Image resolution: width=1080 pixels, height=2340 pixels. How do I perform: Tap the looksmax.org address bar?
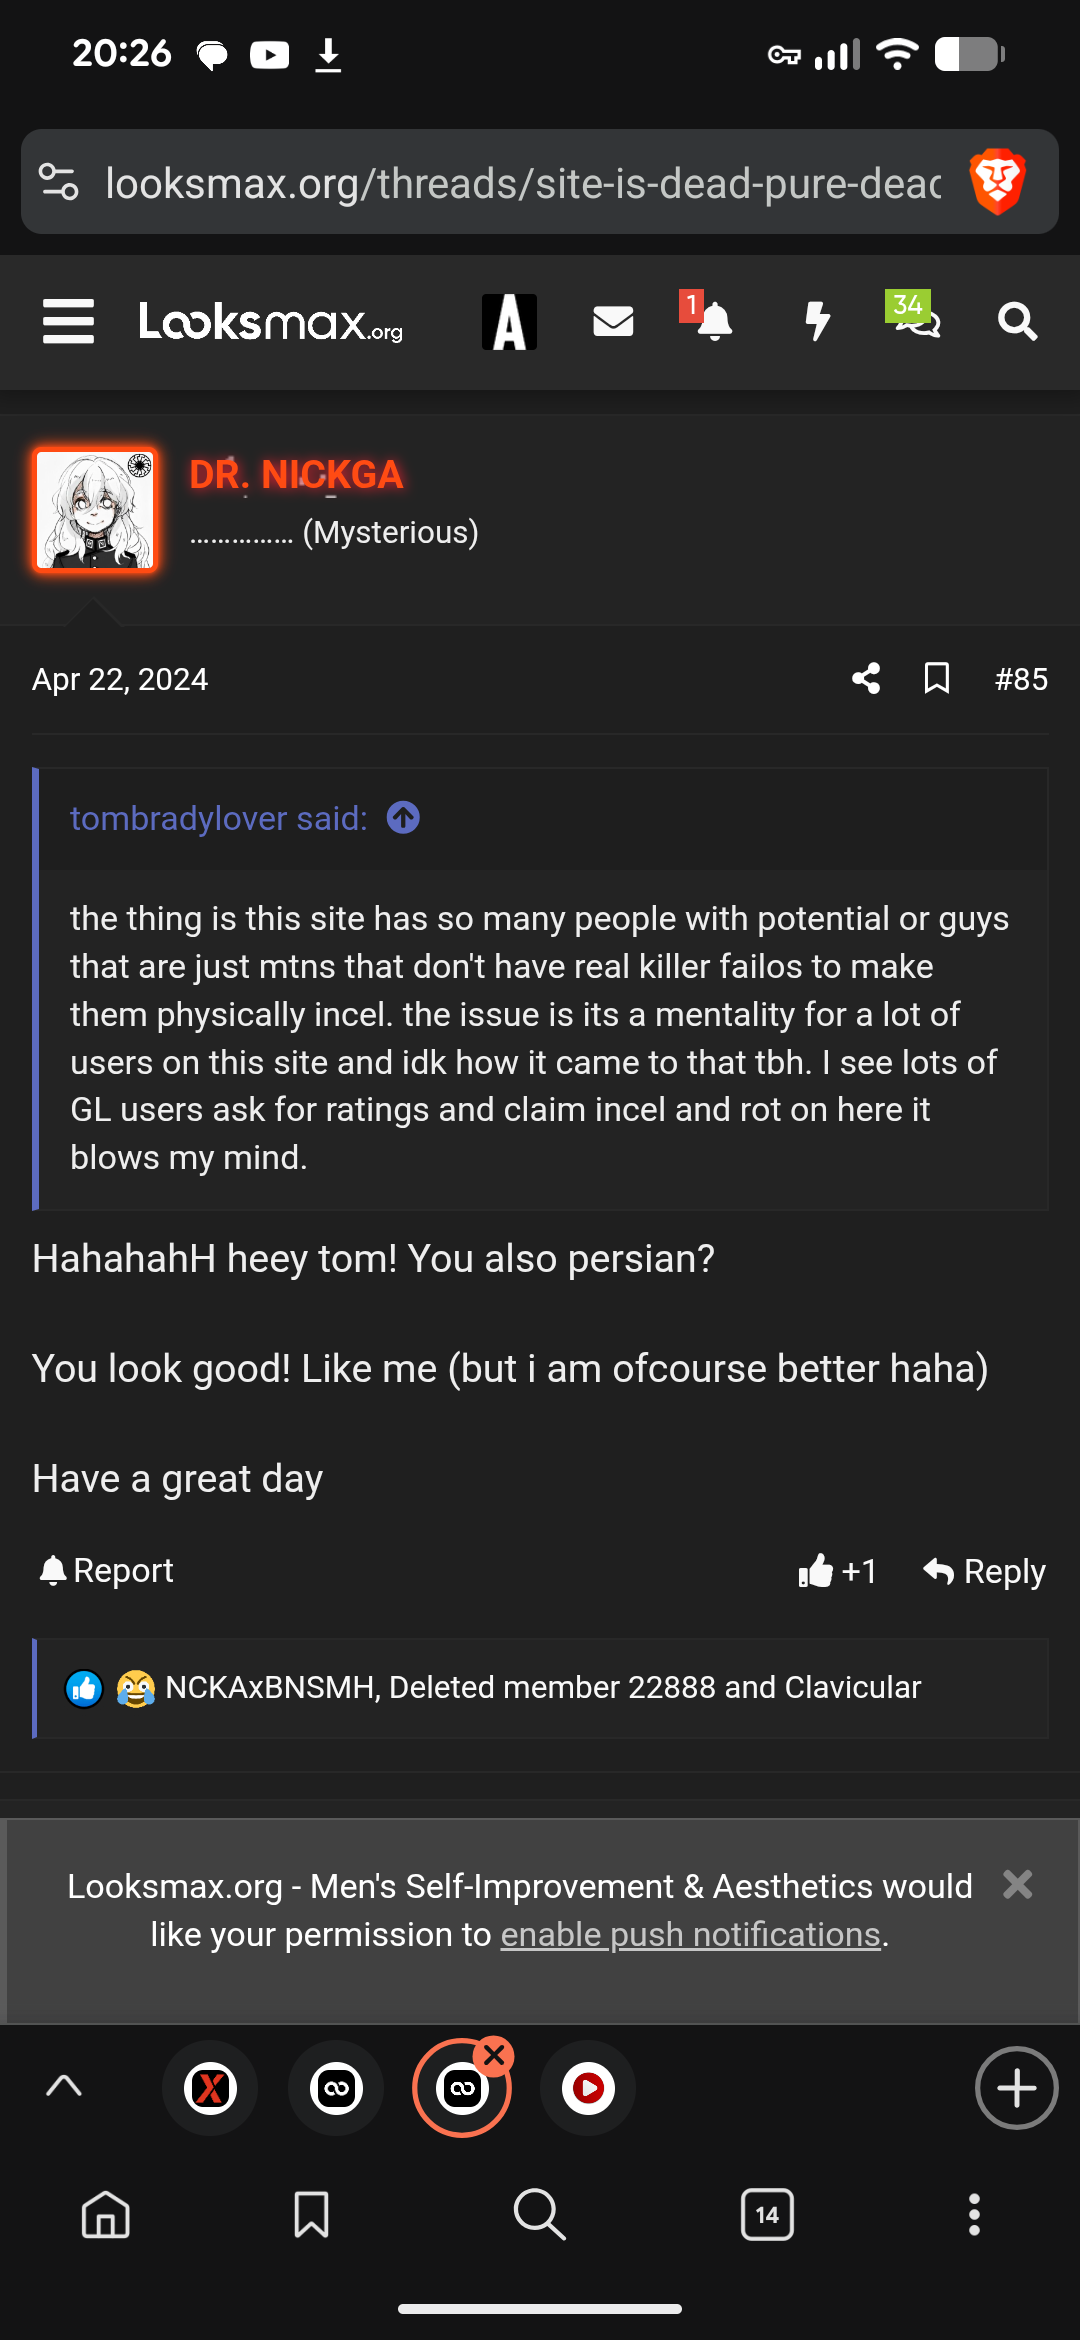coord(522,183)
